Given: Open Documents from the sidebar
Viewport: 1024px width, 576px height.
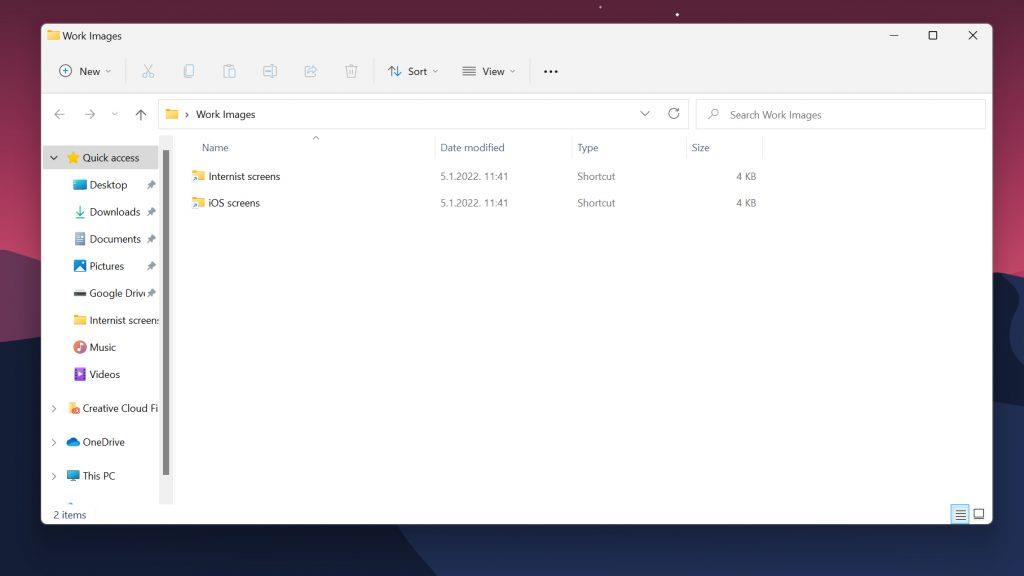Looking at the screenshot, I should tap(115, 239).
